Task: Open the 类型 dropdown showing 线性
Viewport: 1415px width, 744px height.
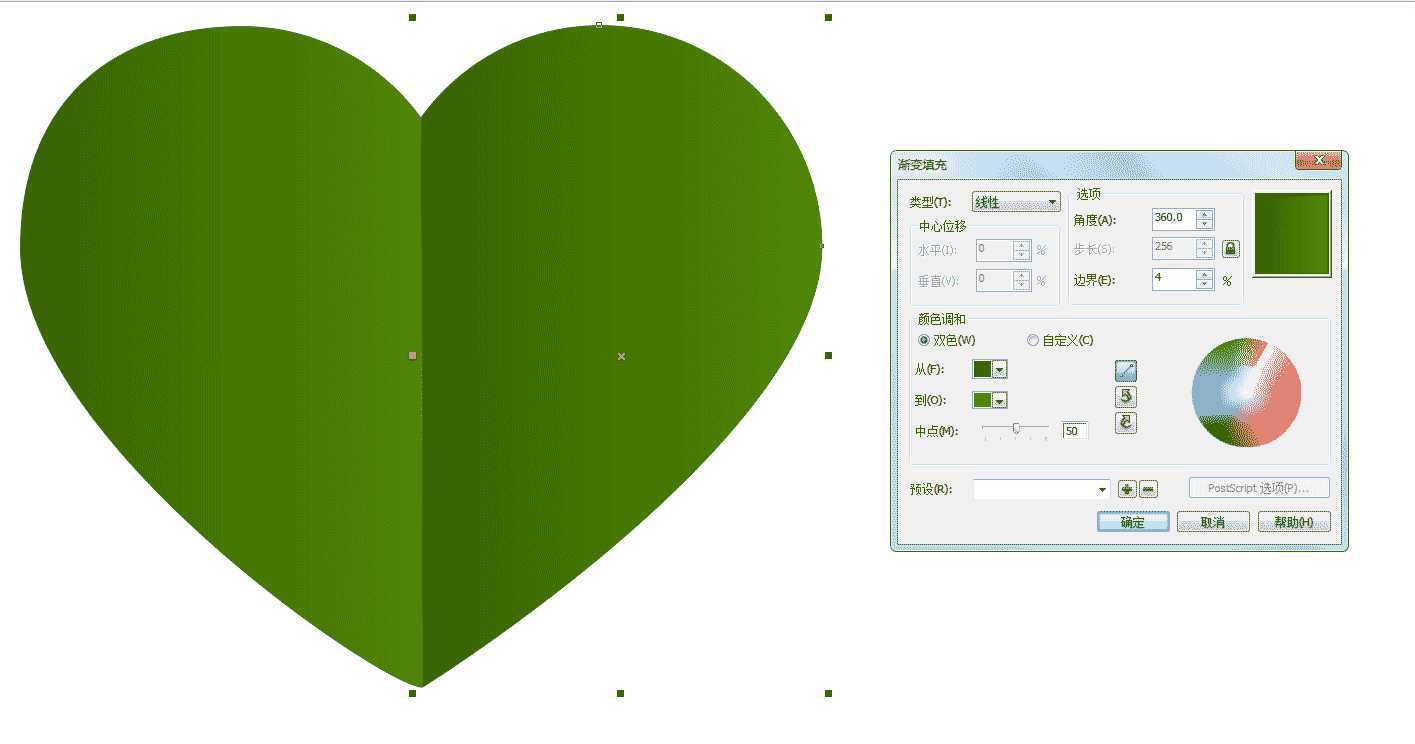Action: point(1016,202)
